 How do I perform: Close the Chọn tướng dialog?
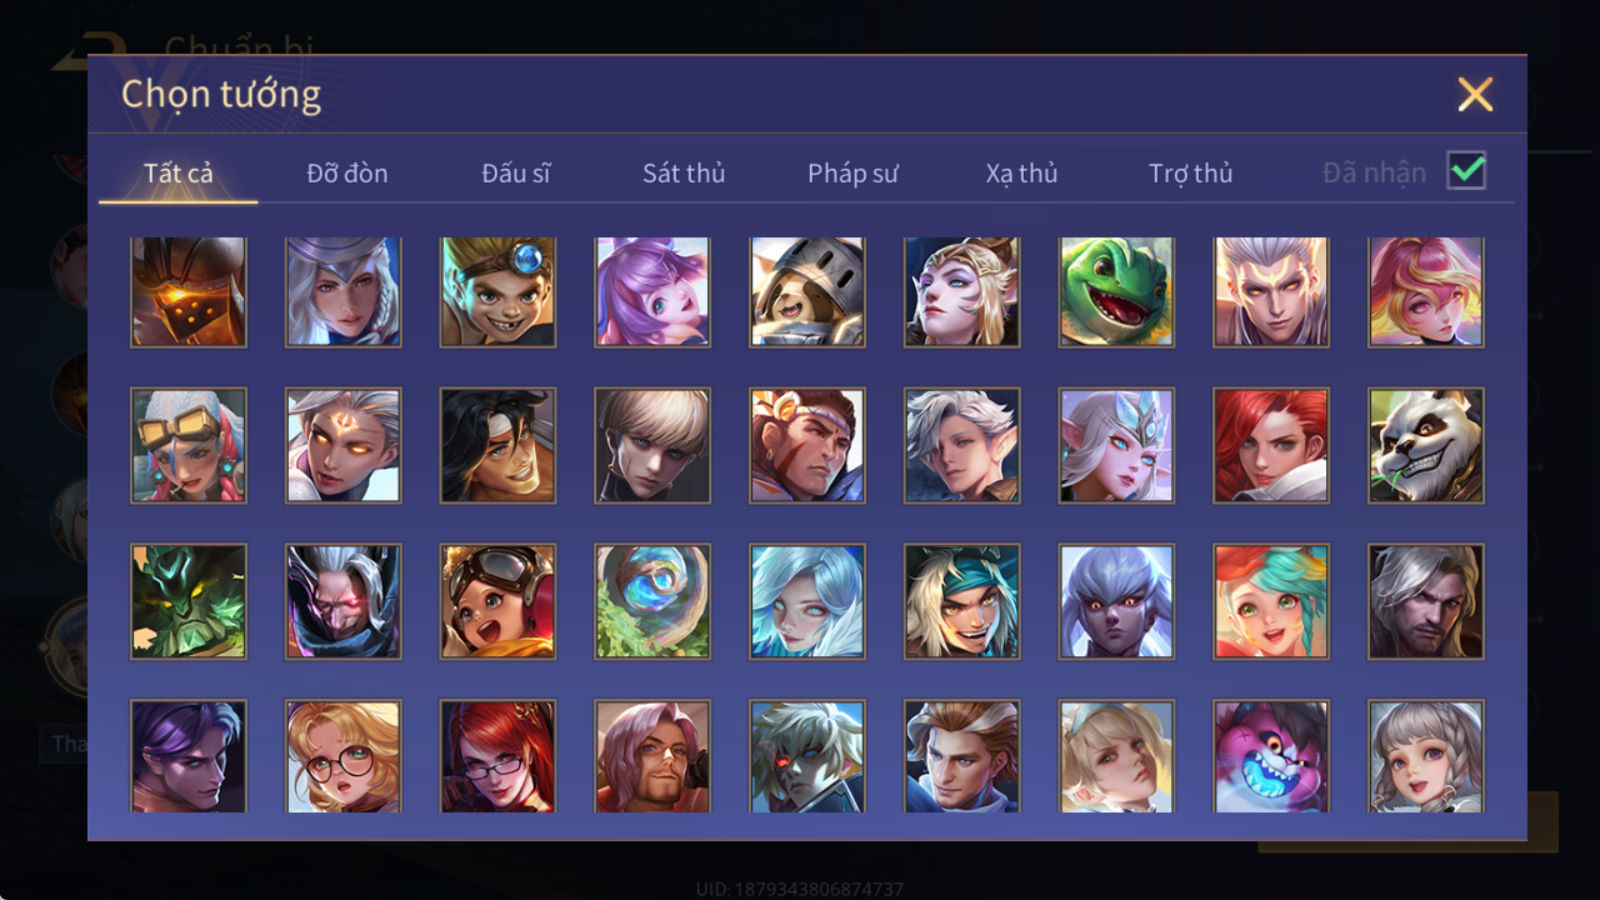1475,95
